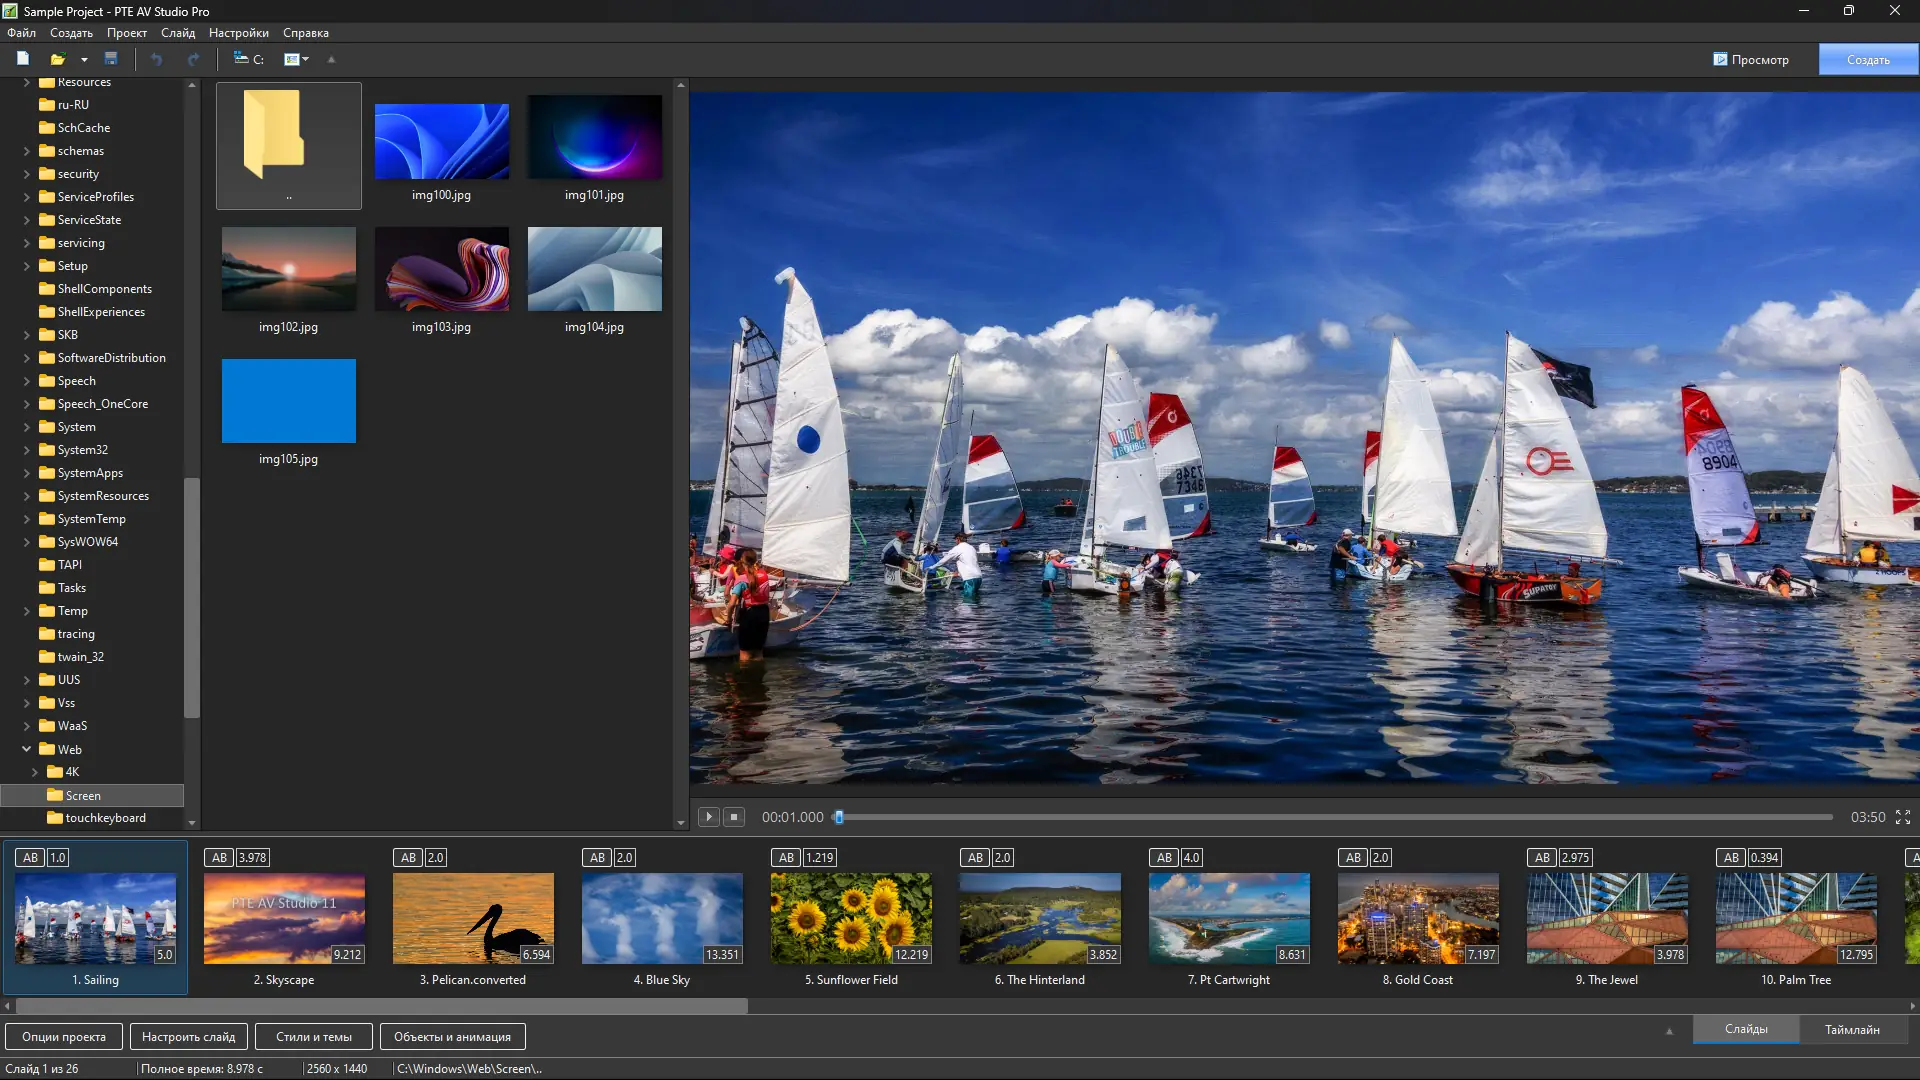Enter fullscreen preview using the expand icon
This screenshot has height=1080, width=1920.
click(1903, 817)
